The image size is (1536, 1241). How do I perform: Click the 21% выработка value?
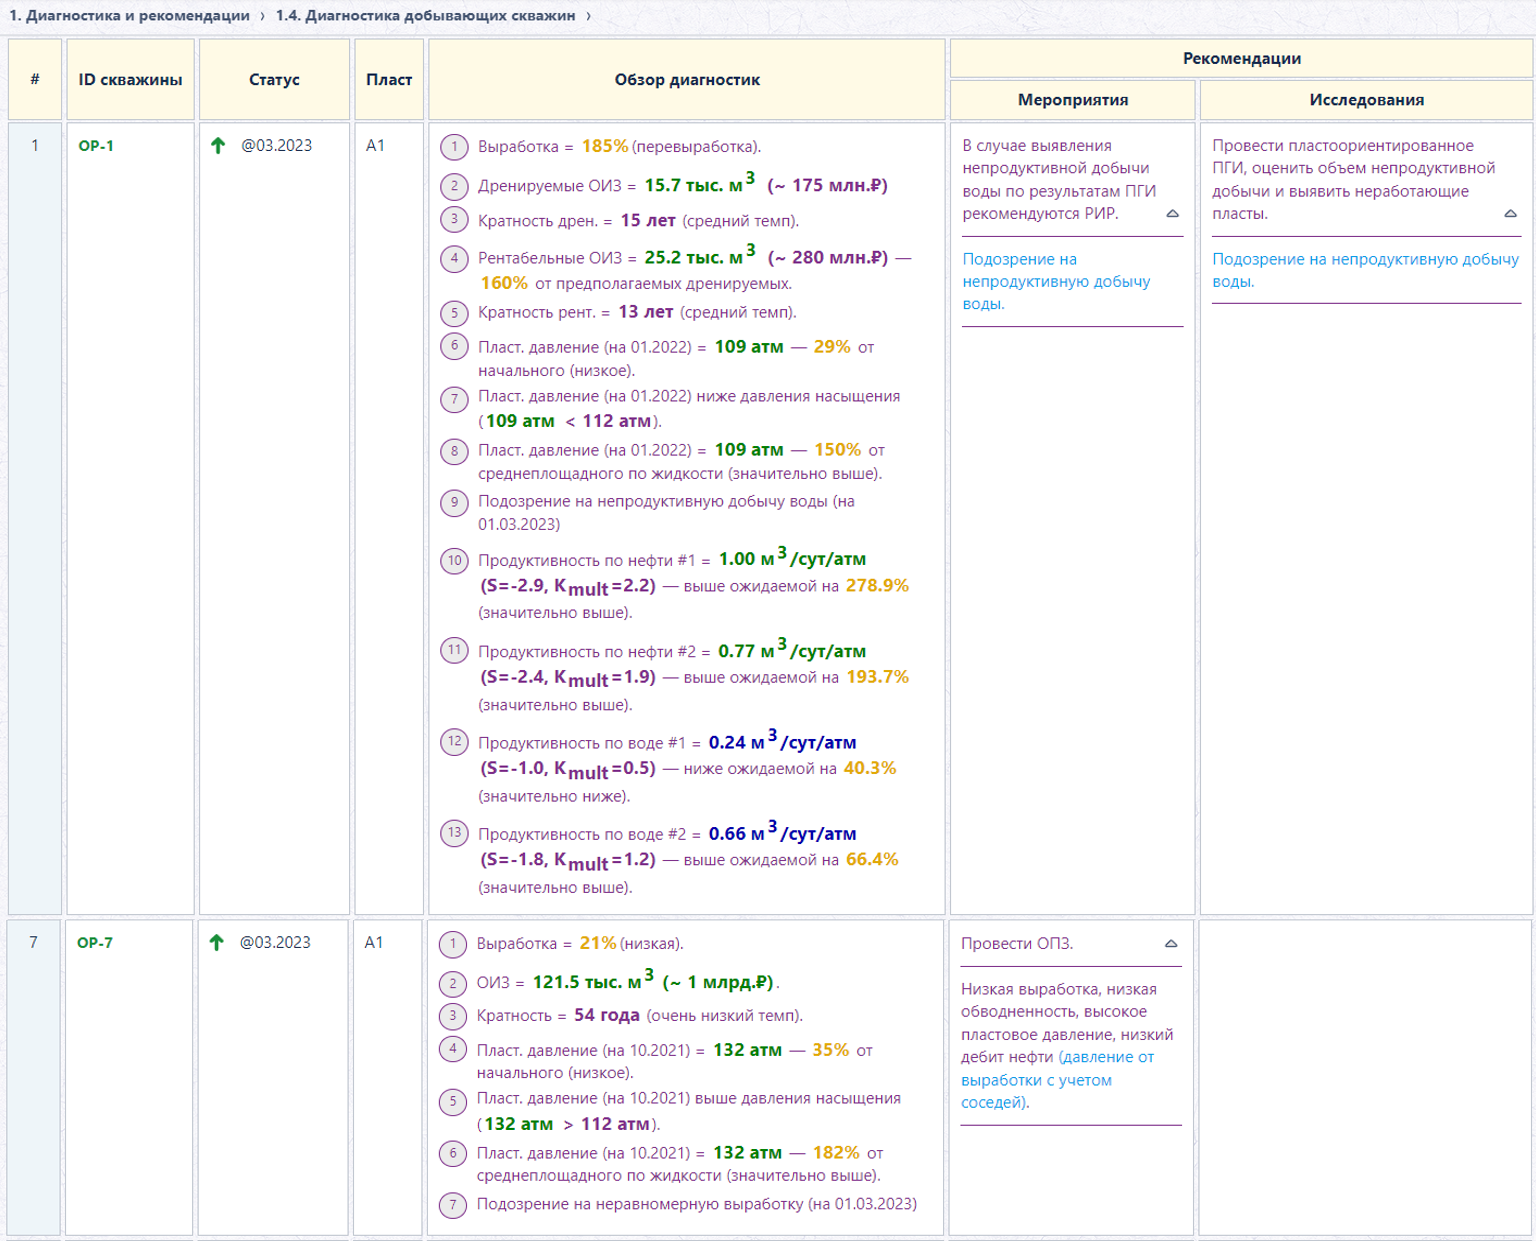pyautogui.click(x=598, y=943)
